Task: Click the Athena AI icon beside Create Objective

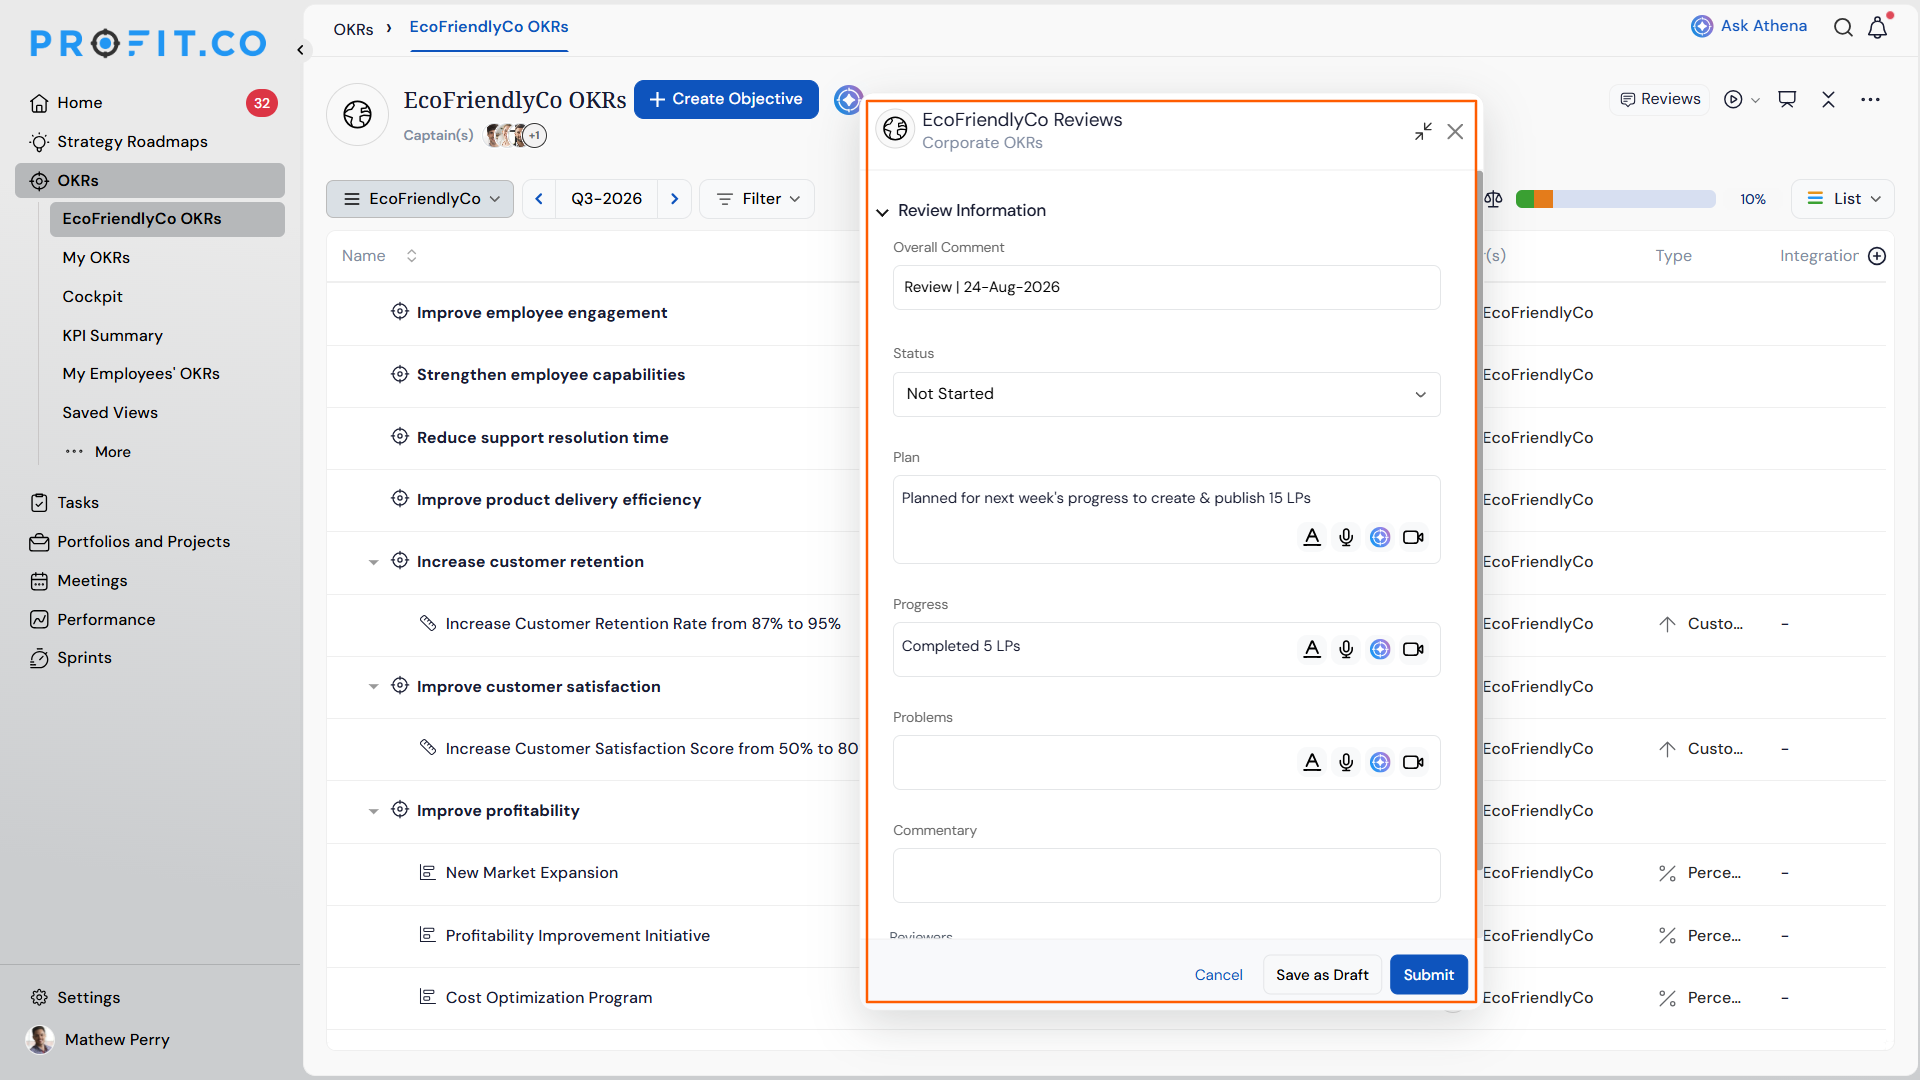Action: (848, 99)
